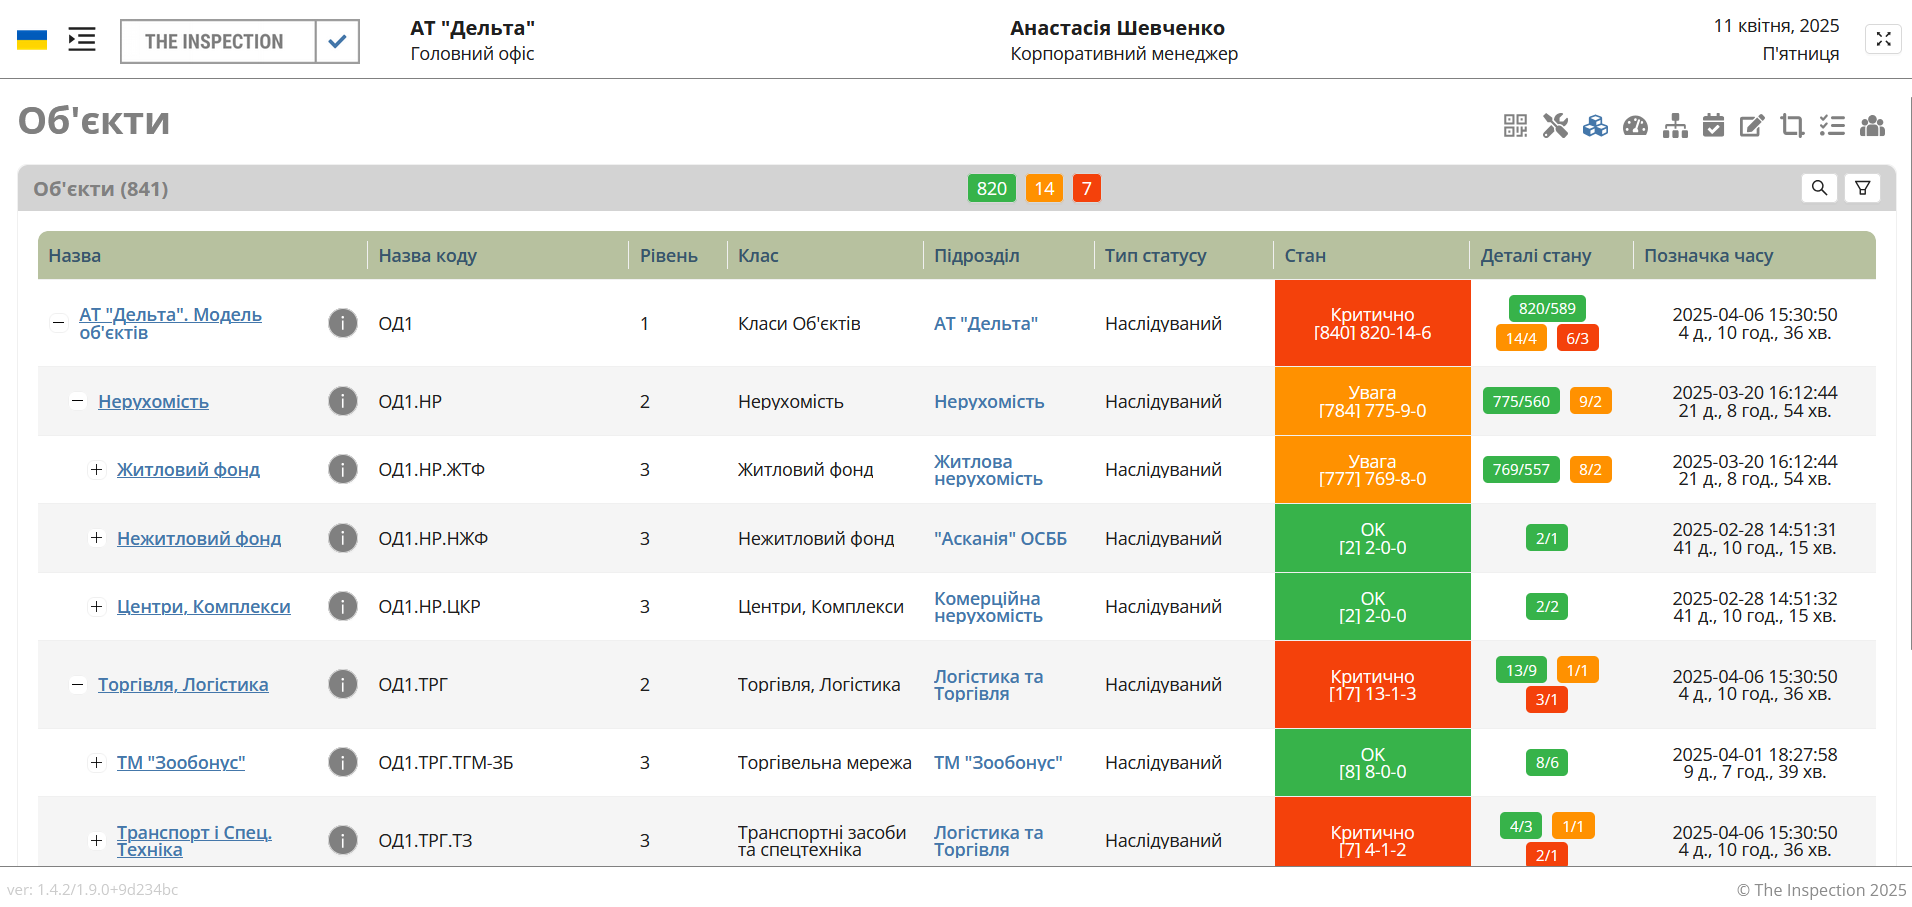
Task: Open the Нежитловий фонд object link
Action: coord(199,539)
